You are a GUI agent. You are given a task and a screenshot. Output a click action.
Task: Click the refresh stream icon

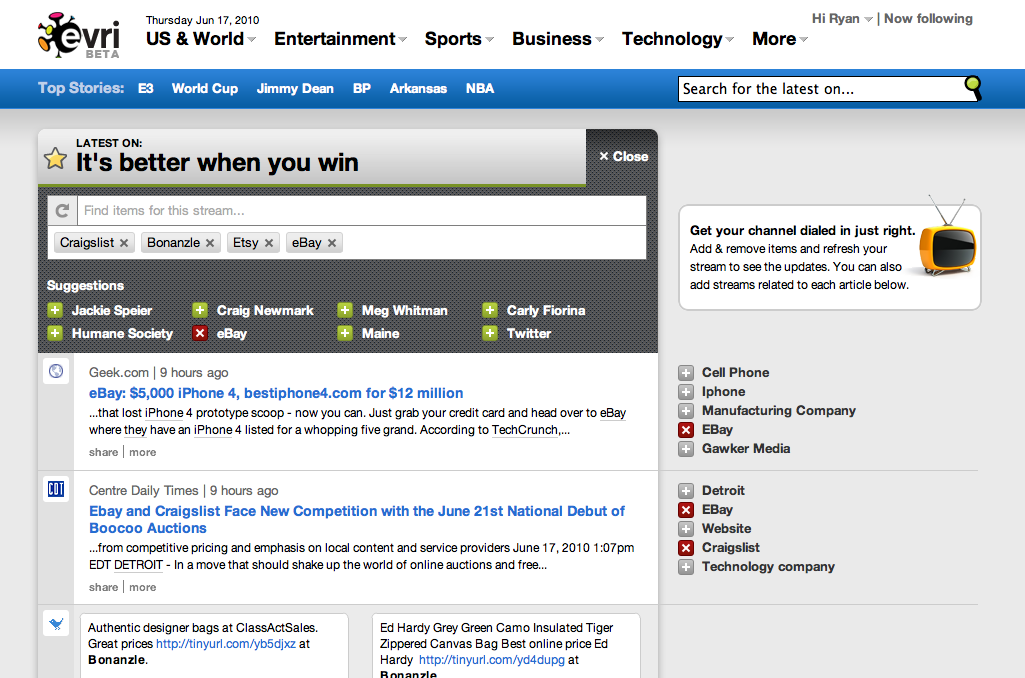point(63,211)
